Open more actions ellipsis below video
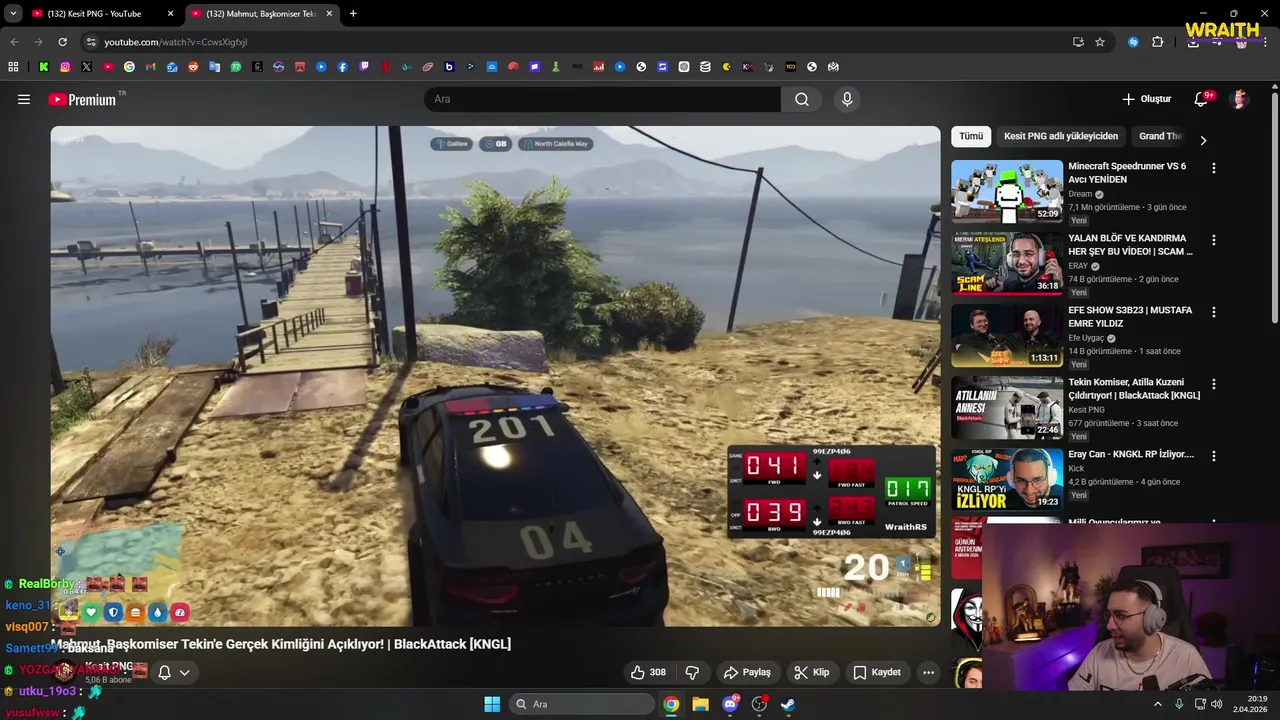 [928, 672]
